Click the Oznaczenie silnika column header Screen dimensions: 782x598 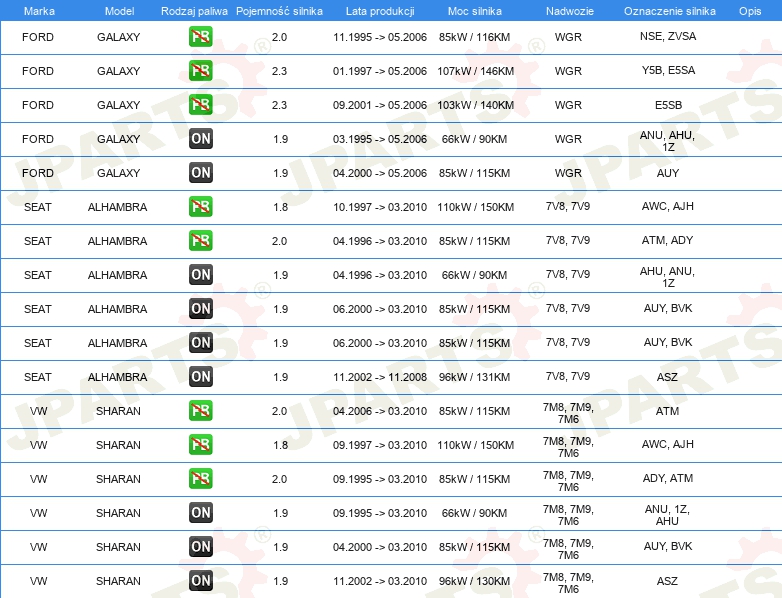[x=669, y=11]
